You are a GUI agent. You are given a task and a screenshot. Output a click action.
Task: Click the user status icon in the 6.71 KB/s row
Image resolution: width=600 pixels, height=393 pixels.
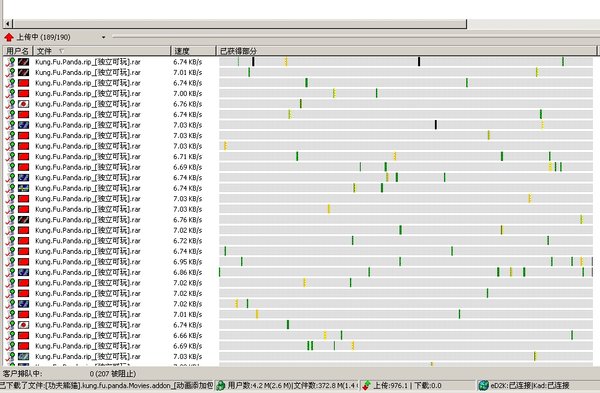click(x=10, y=157)
